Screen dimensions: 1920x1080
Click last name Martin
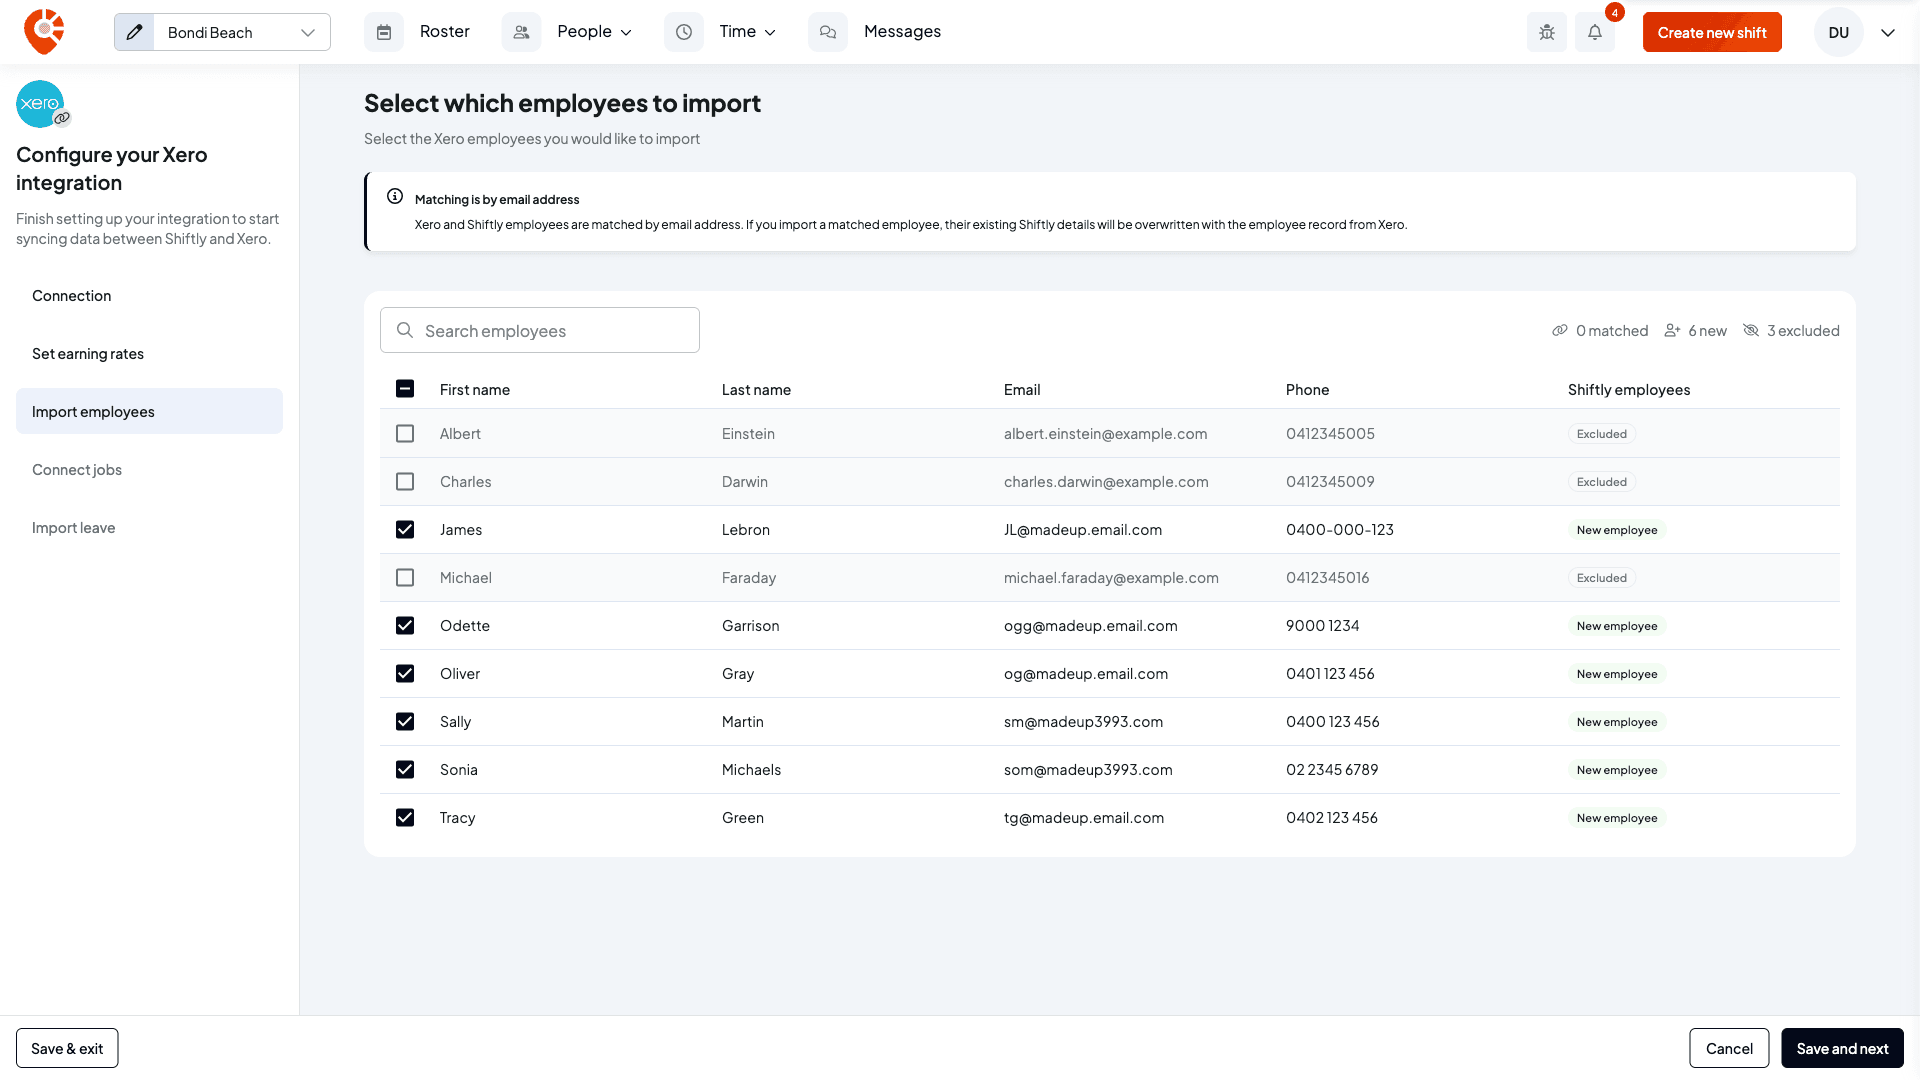pyautogui.click(x=743, y=721)
